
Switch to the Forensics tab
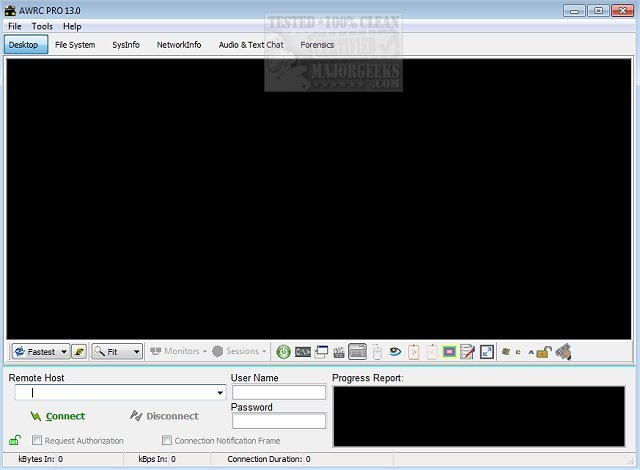pos(317,45)
